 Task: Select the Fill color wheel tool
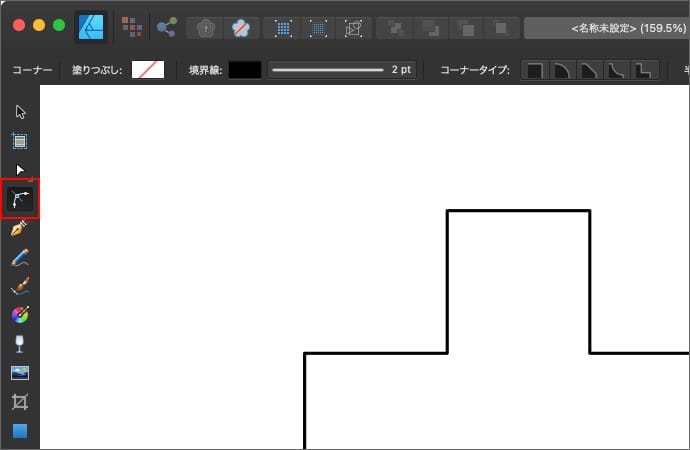tap(20, 315)
